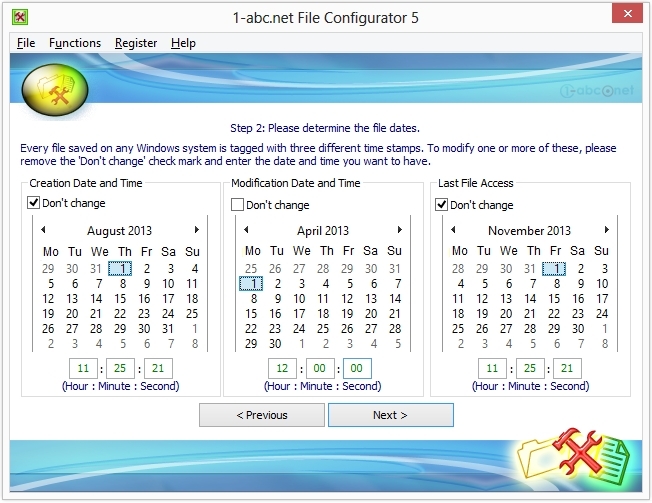Click the folder and tools graphic at bottom right
Screen dimensions: 652x503
[574, 464]
